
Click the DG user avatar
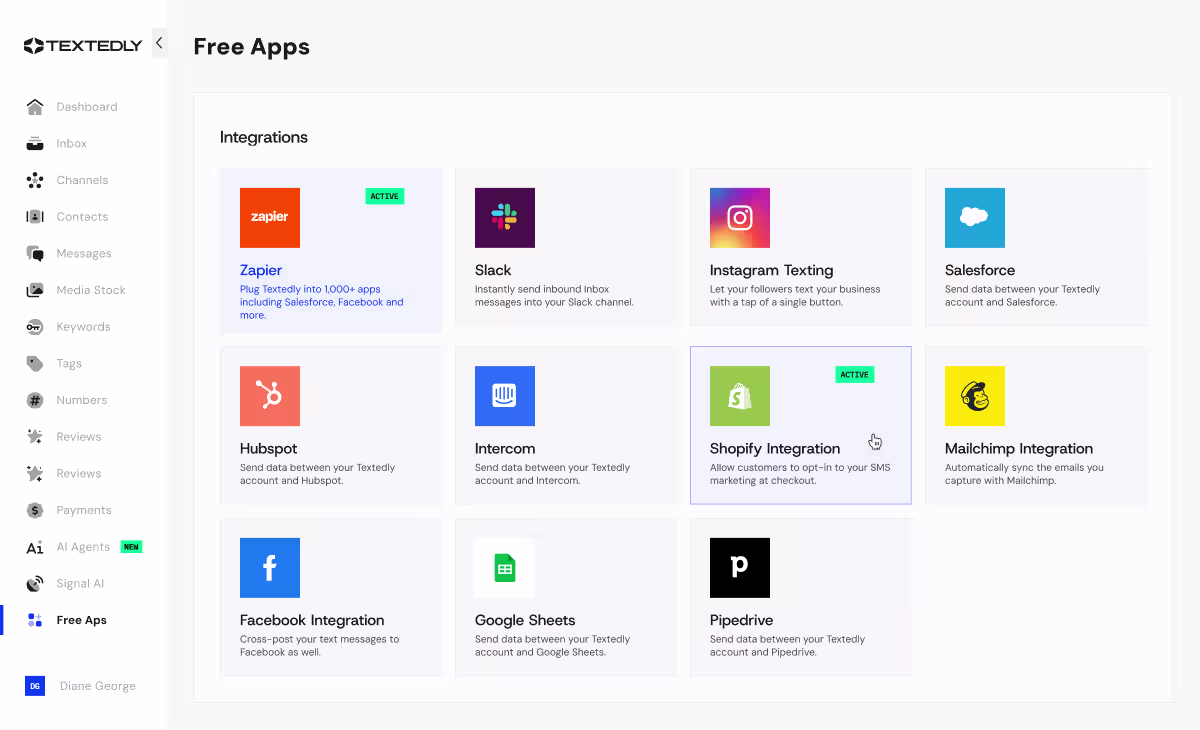tap(35, 686)
